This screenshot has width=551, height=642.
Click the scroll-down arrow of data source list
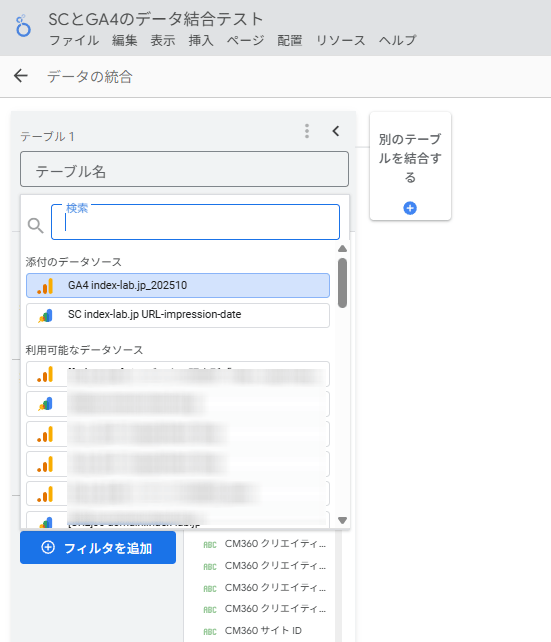(x=343, y=520)
